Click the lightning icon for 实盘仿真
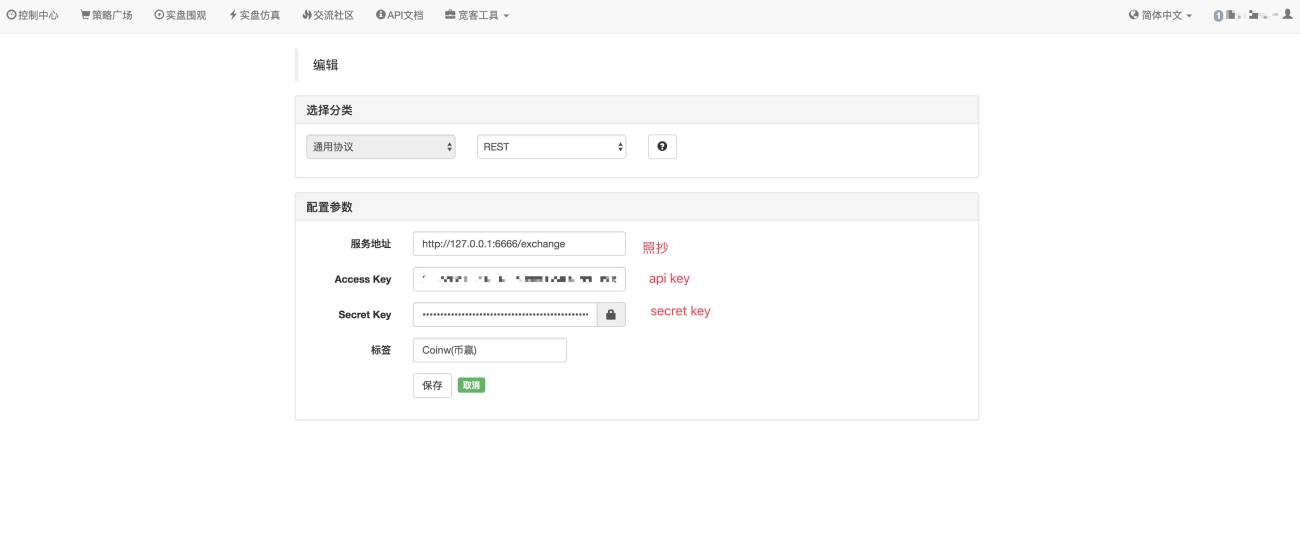1300x546 pixels. [233, 16]
